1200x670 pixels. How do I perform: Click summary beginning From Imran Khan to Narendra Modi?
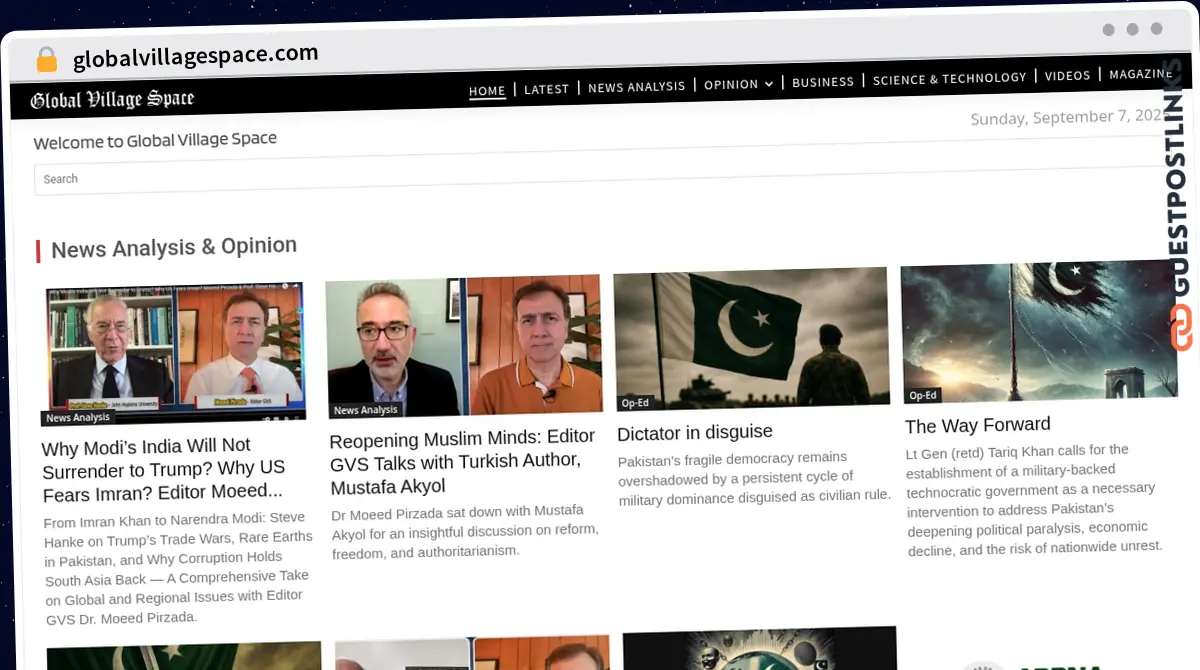click(x=177, y=568)
